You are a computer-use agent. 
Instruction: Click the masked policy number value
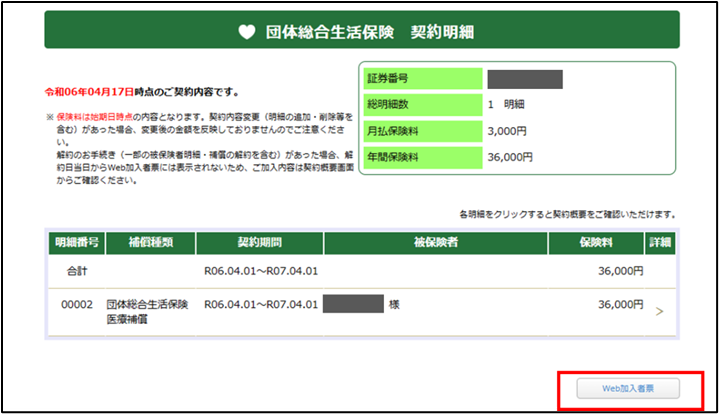click(x=524, y=79)
